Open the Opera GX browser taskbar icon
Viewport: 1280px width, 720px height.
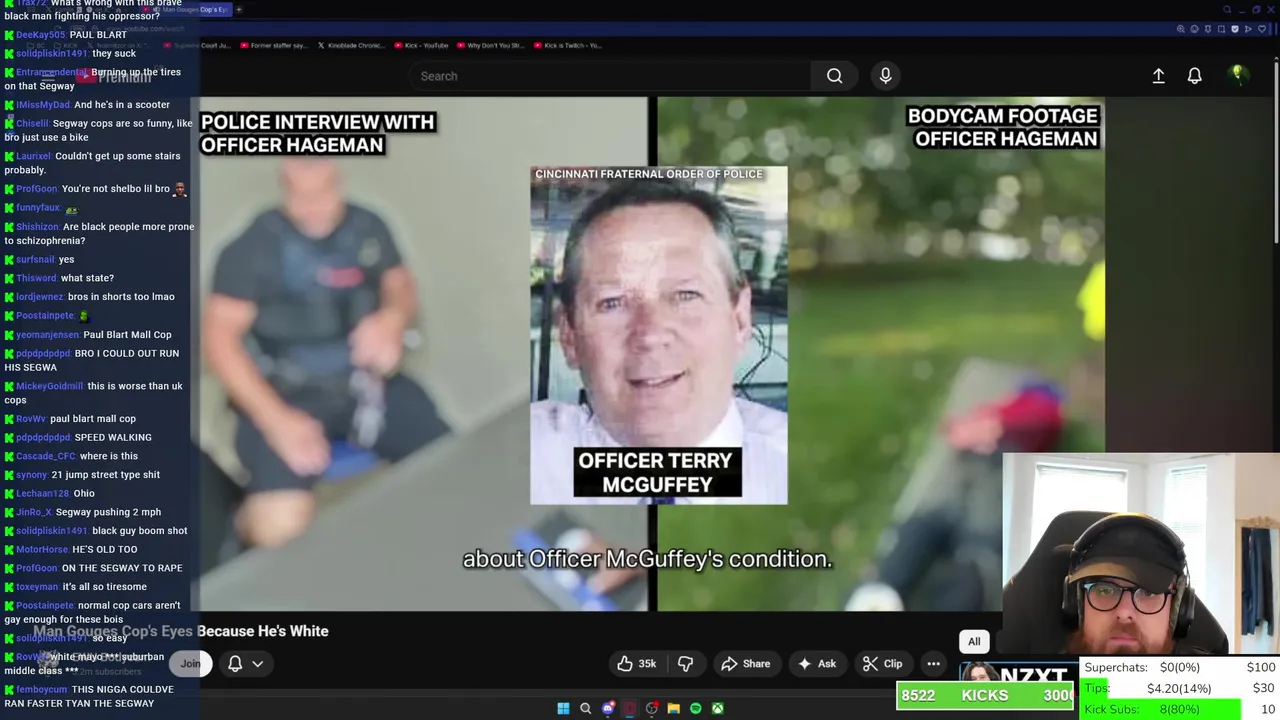[x=630, y=708]
